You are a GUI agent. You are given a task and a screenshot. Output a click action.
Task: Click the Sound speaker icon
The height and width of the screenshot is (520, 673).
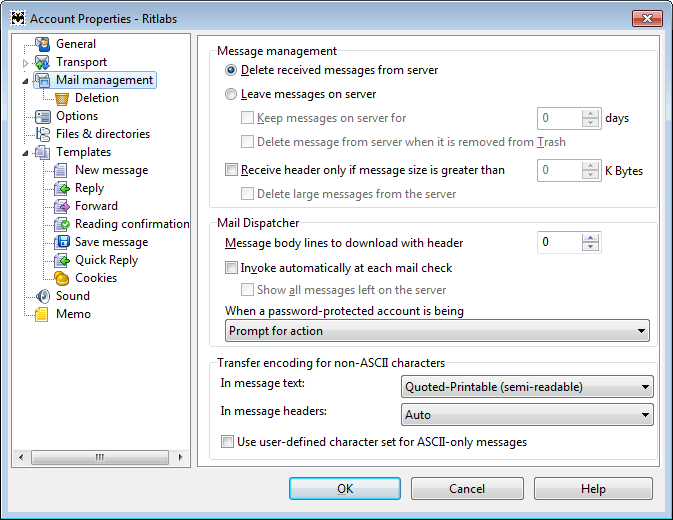42,296
